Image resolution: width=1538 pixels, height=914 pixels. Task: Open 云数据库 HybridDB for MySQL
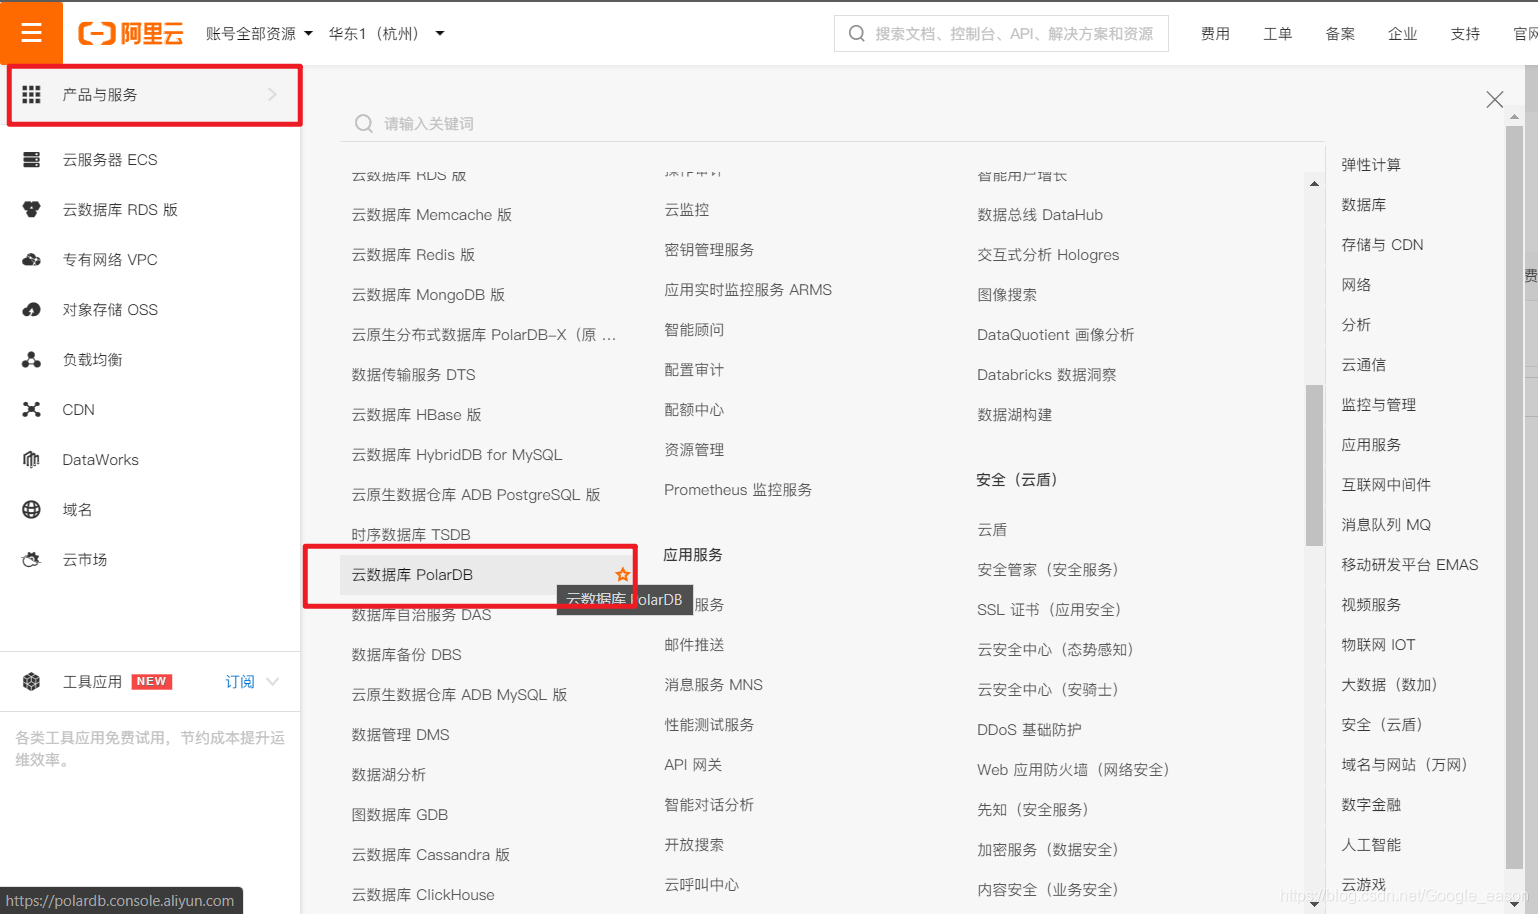457,455
